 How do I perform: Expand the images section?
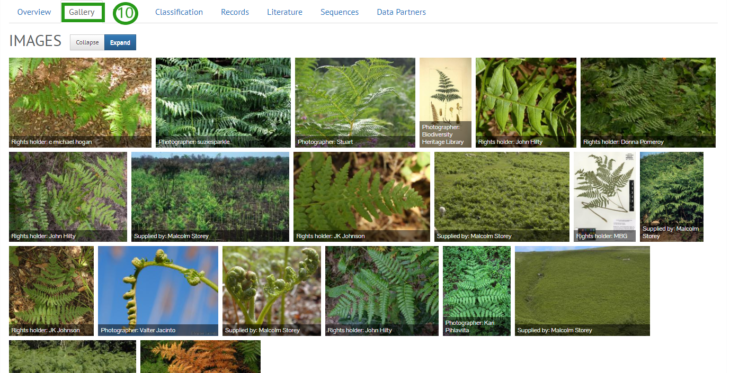coord(120,42)
